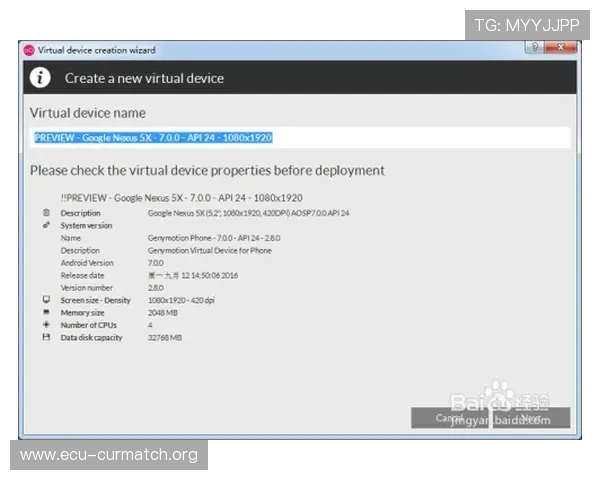
Task: Click the '1080x1920 - 420 dpi' value
Action: (181, 300)
